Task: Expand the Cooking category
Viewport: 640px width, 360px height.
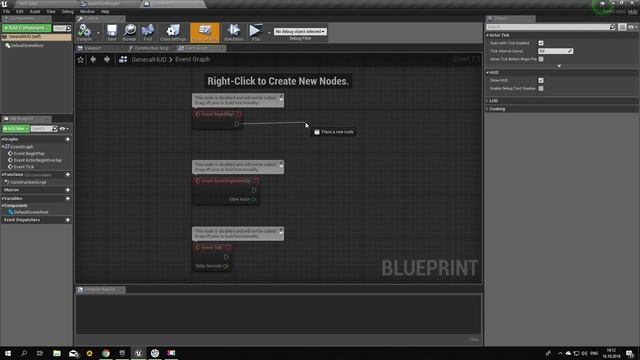Action: [487, 109]
